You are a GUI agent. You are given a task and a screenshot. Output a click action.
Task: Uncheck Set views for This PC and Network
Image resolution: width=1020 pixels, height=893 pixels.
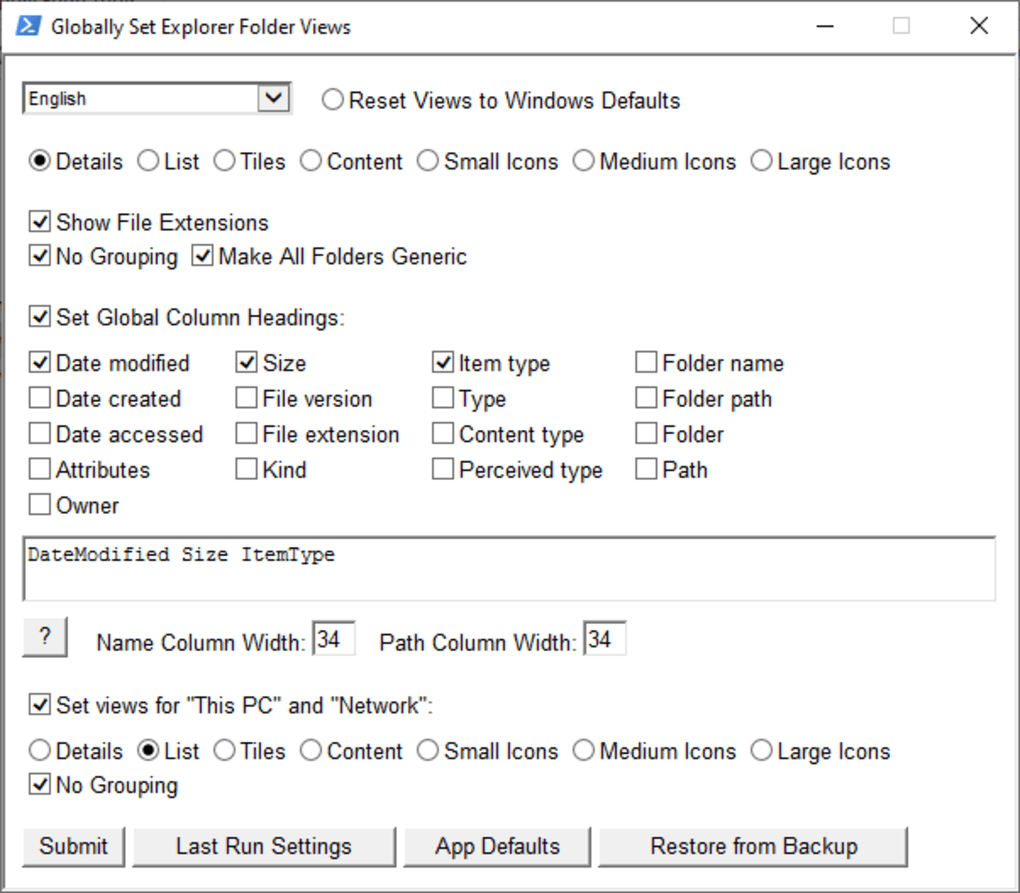pos(39,705)
